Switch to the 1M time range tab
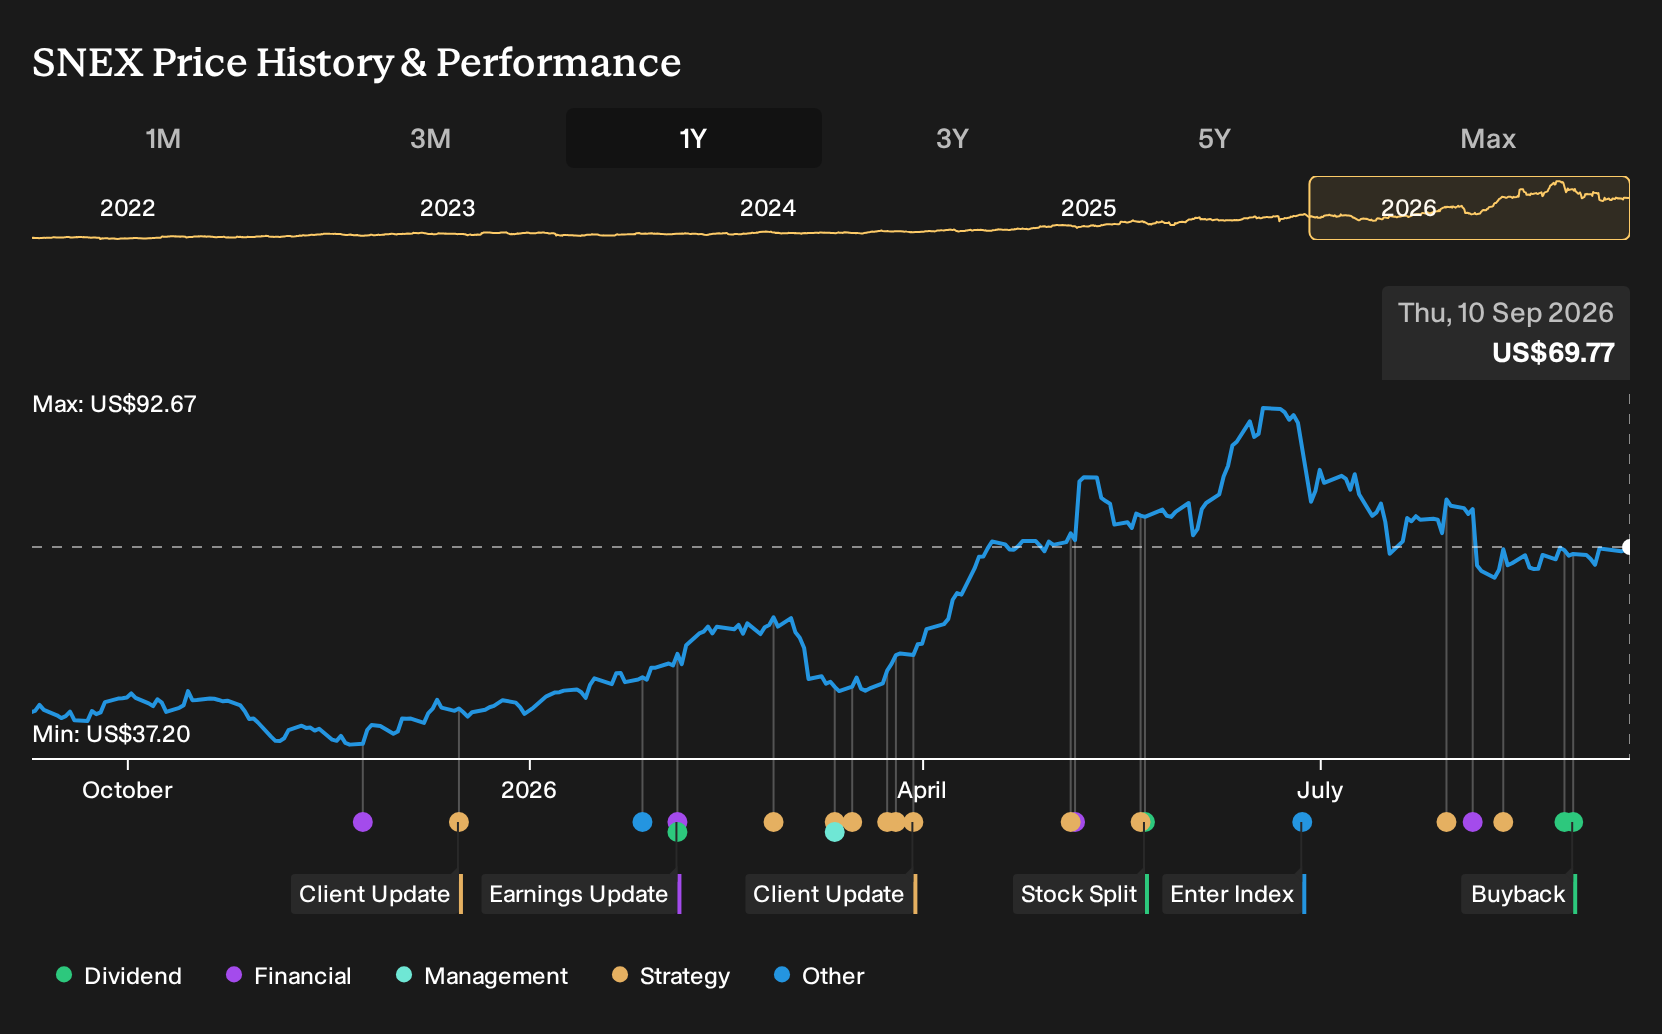The height and width of the screenshot is (1034, 1662). (163, 138)
